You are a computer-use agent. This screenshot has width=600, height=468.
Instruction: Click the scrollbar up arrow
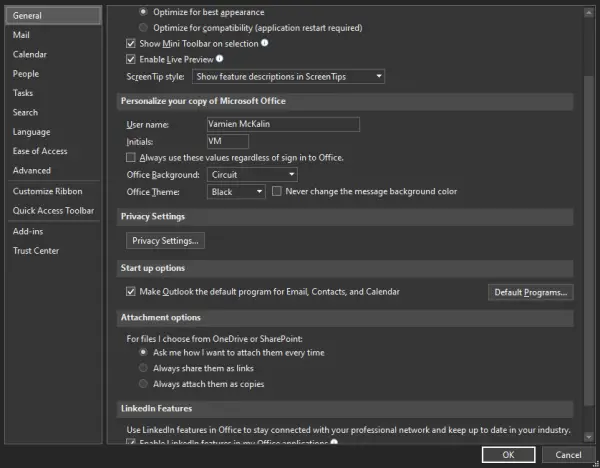click(x=589, y=13)
